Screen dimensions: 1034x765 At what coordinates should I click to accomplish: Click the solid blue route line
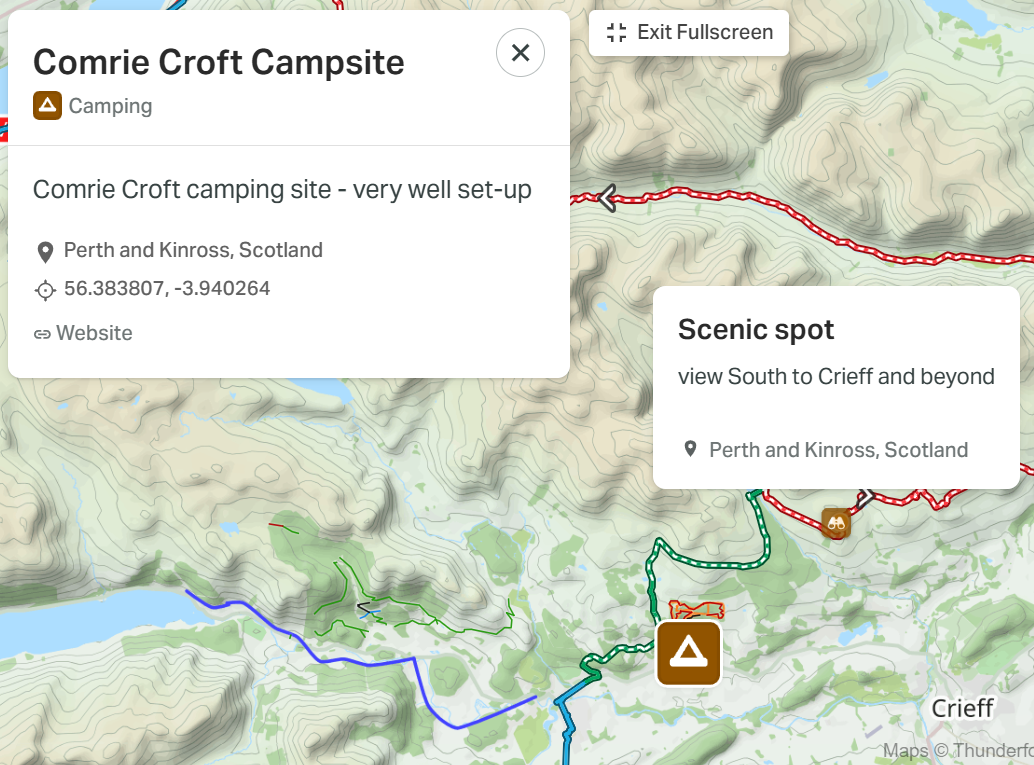[369, 664]
